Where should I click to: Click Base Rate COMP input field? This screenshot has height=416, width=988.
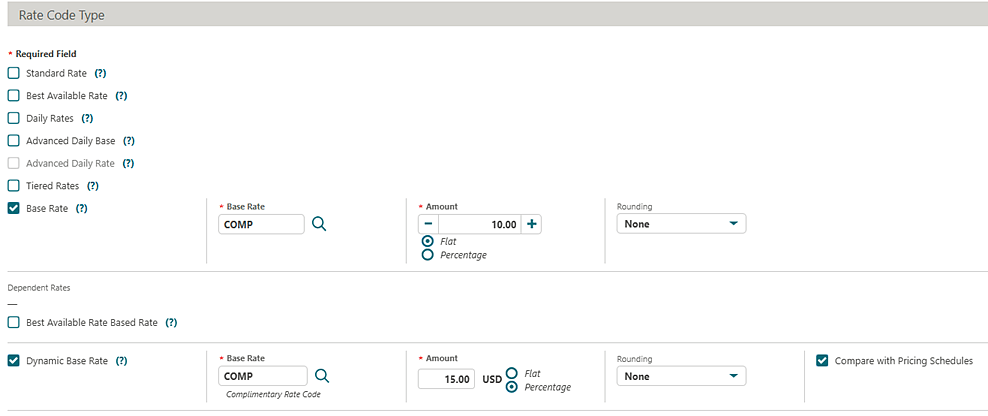click(x=261, y=224)
